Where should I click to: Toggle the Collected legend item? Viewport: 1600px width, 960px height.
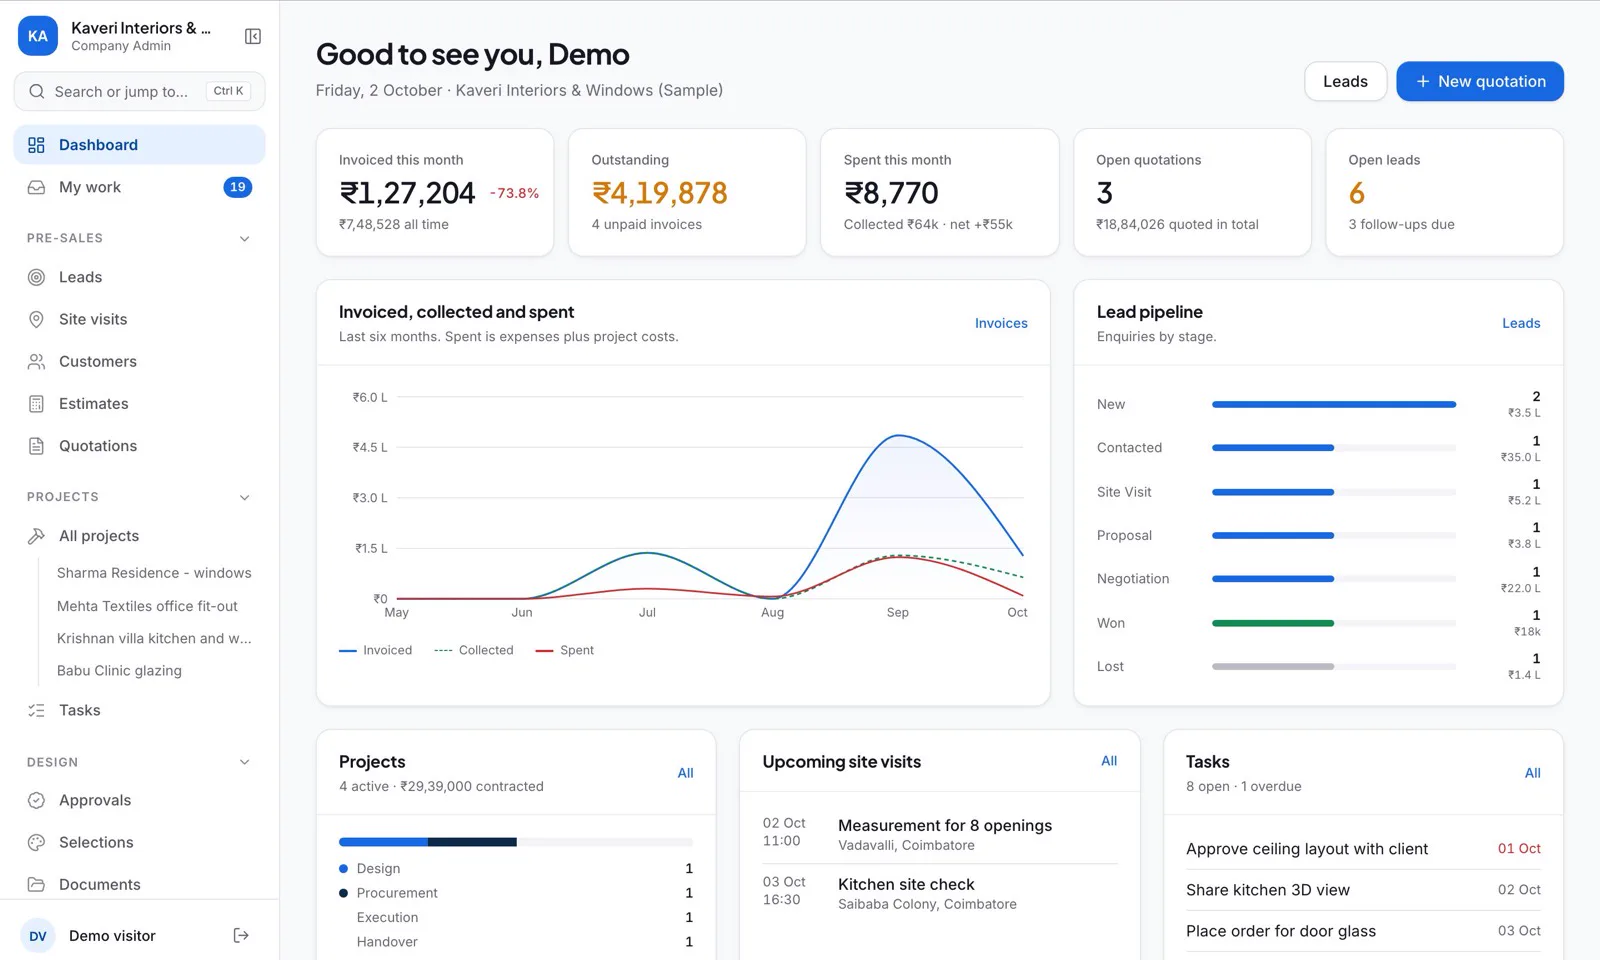474,650
